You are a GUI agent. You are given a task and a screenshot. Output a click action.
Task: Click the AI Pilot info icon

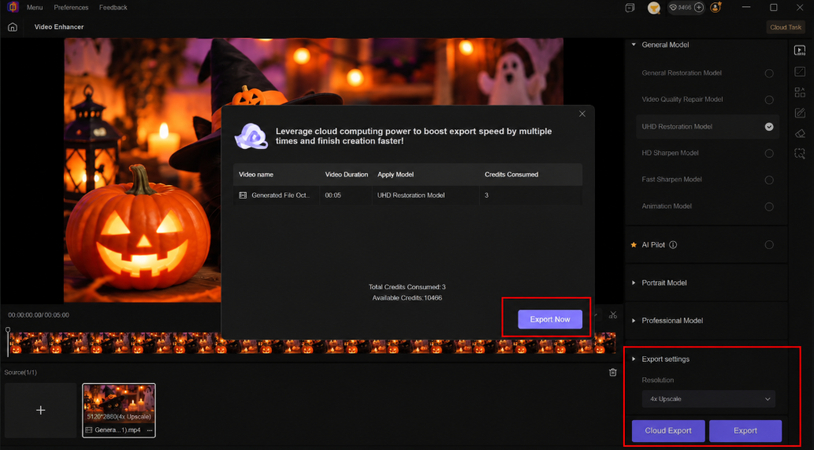[x=673, y=245]
